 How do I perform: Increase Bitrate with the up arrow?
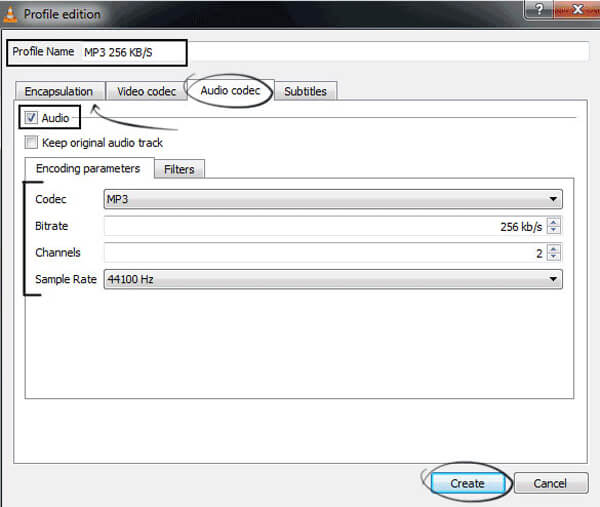tap(554, 222)
